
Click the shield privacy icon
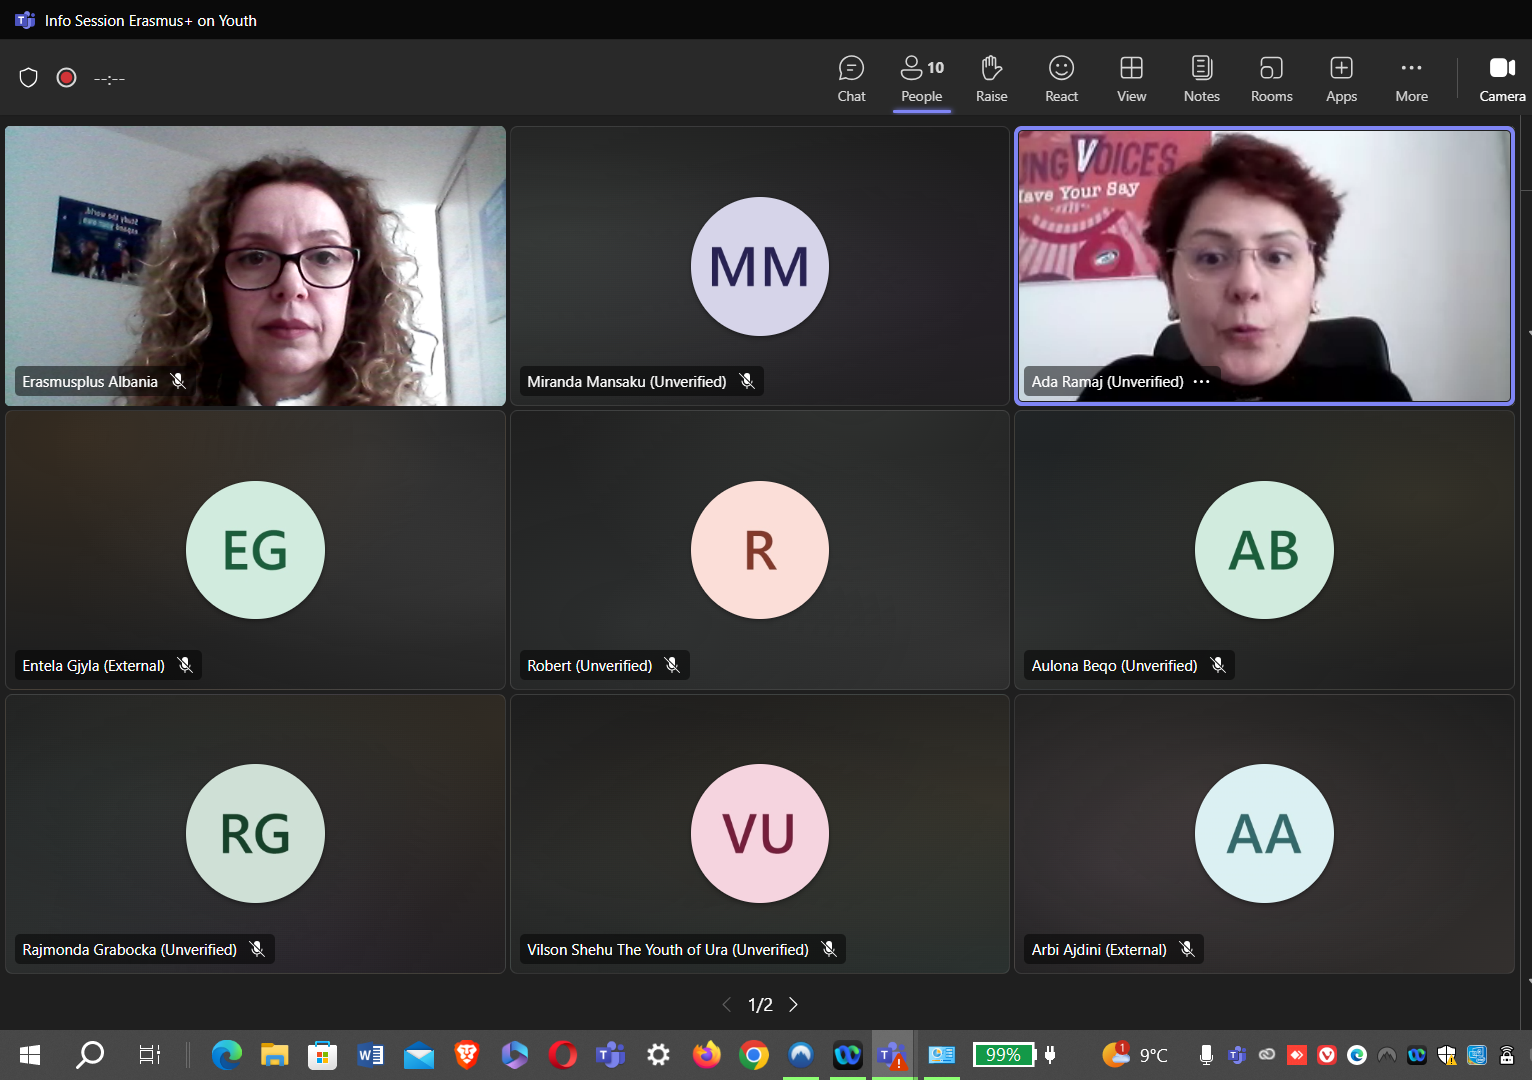pos(29,78)
